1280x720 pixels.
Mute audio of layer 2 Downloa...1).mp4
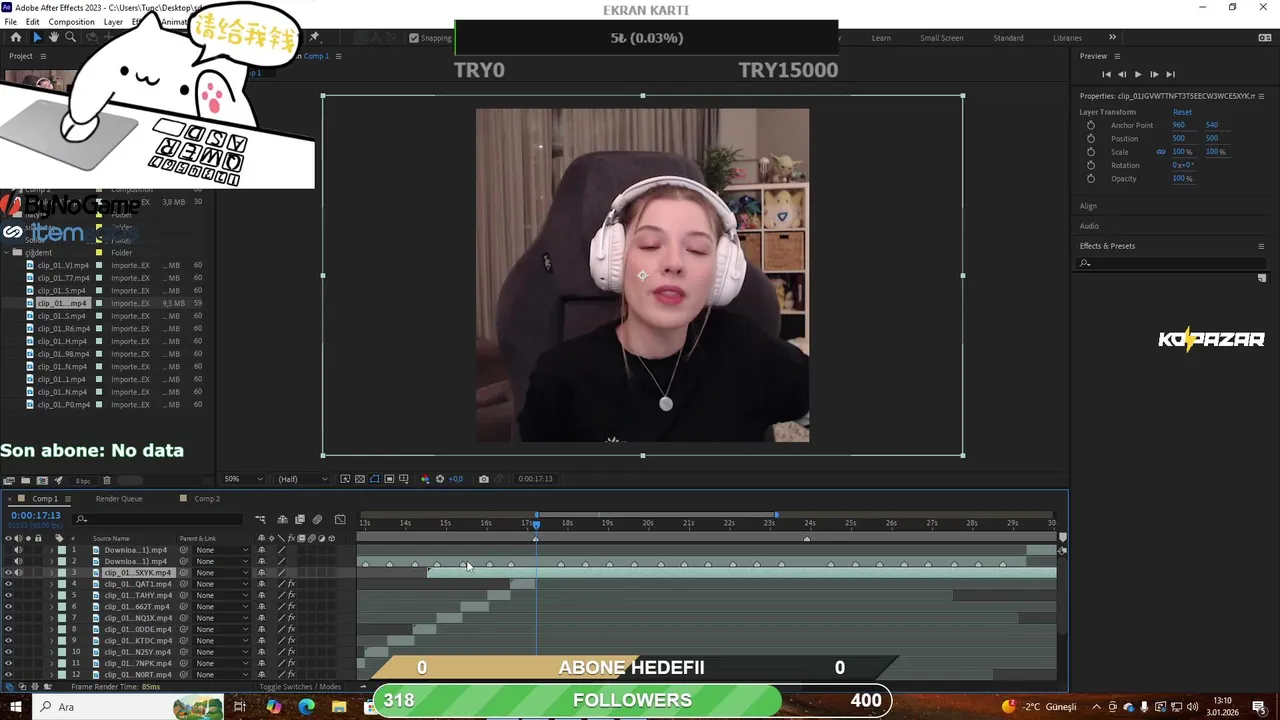(x=18, y=561)
